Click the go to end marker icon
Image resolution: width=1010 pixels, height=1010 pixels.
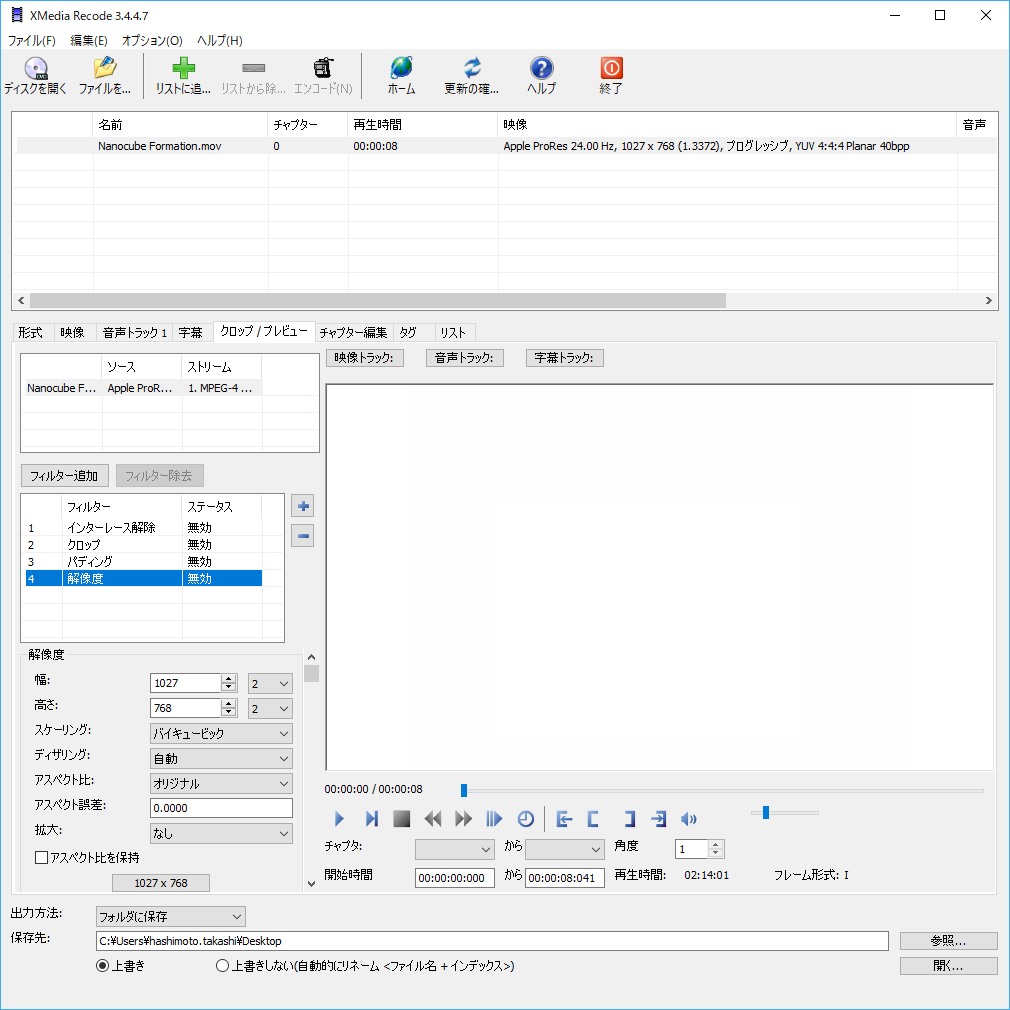click(658, 819)
